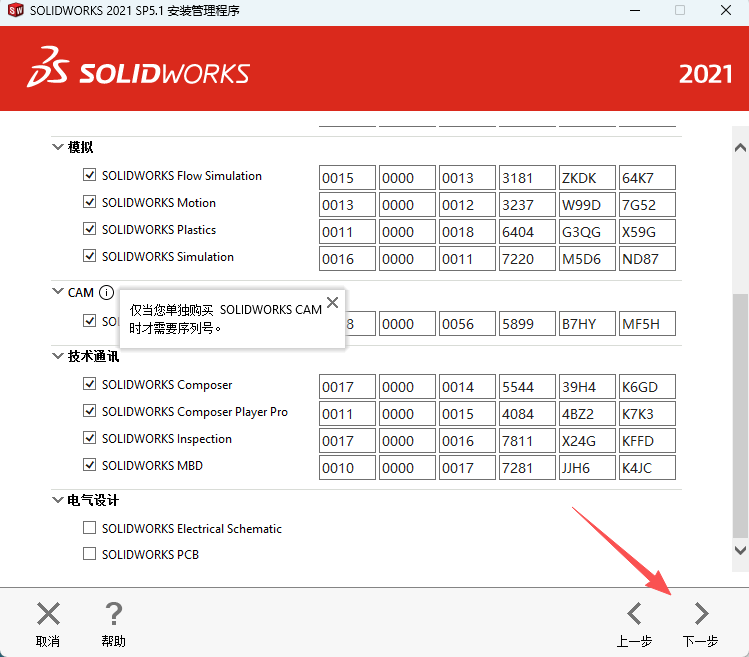749x657 pixels.
Task: Uncheck SOLIDWORKS Flow Simulation
Action: 89,175
